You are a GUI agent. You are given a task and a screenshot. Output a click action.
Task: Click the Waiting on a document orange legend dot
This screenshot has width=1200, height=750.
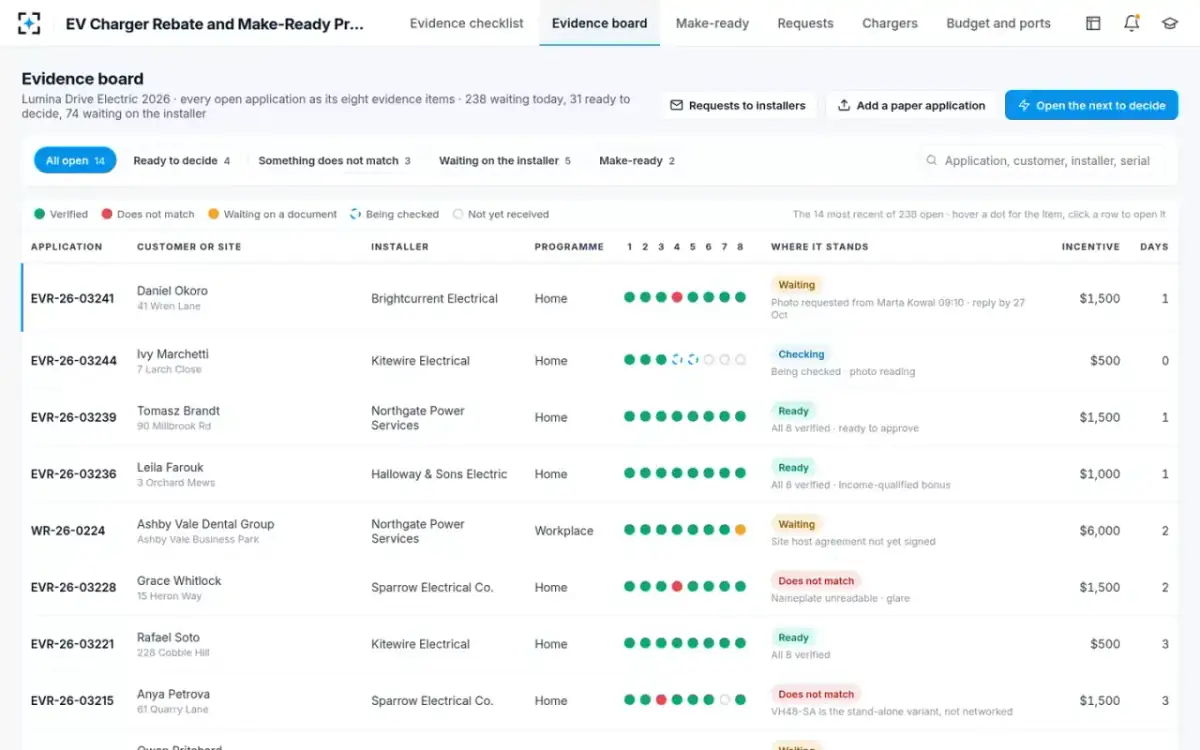click(x=213, y=214)
